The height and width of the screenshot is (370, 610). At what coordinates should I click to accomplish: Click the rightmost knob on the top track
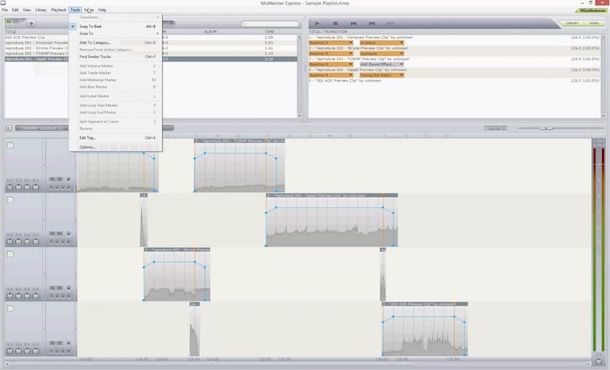[36, 188]
